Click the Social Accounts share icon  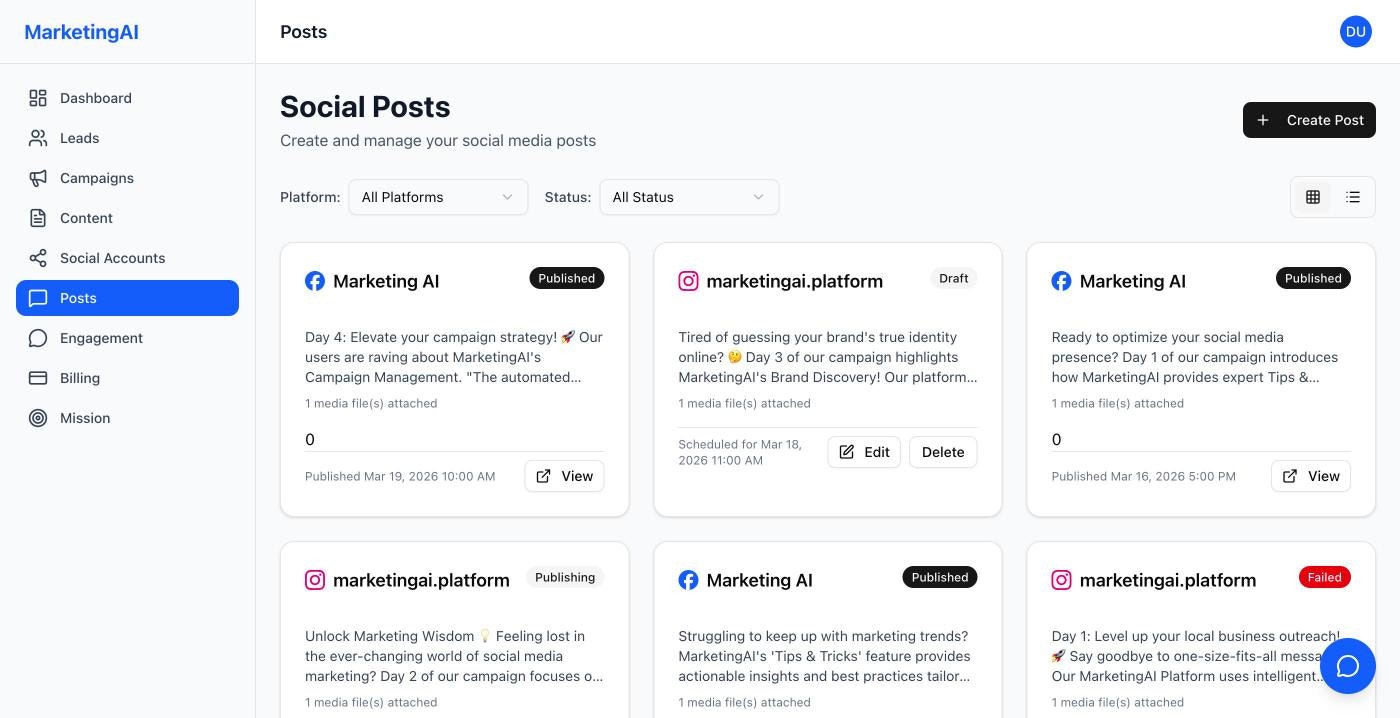(x=38, y=258)
